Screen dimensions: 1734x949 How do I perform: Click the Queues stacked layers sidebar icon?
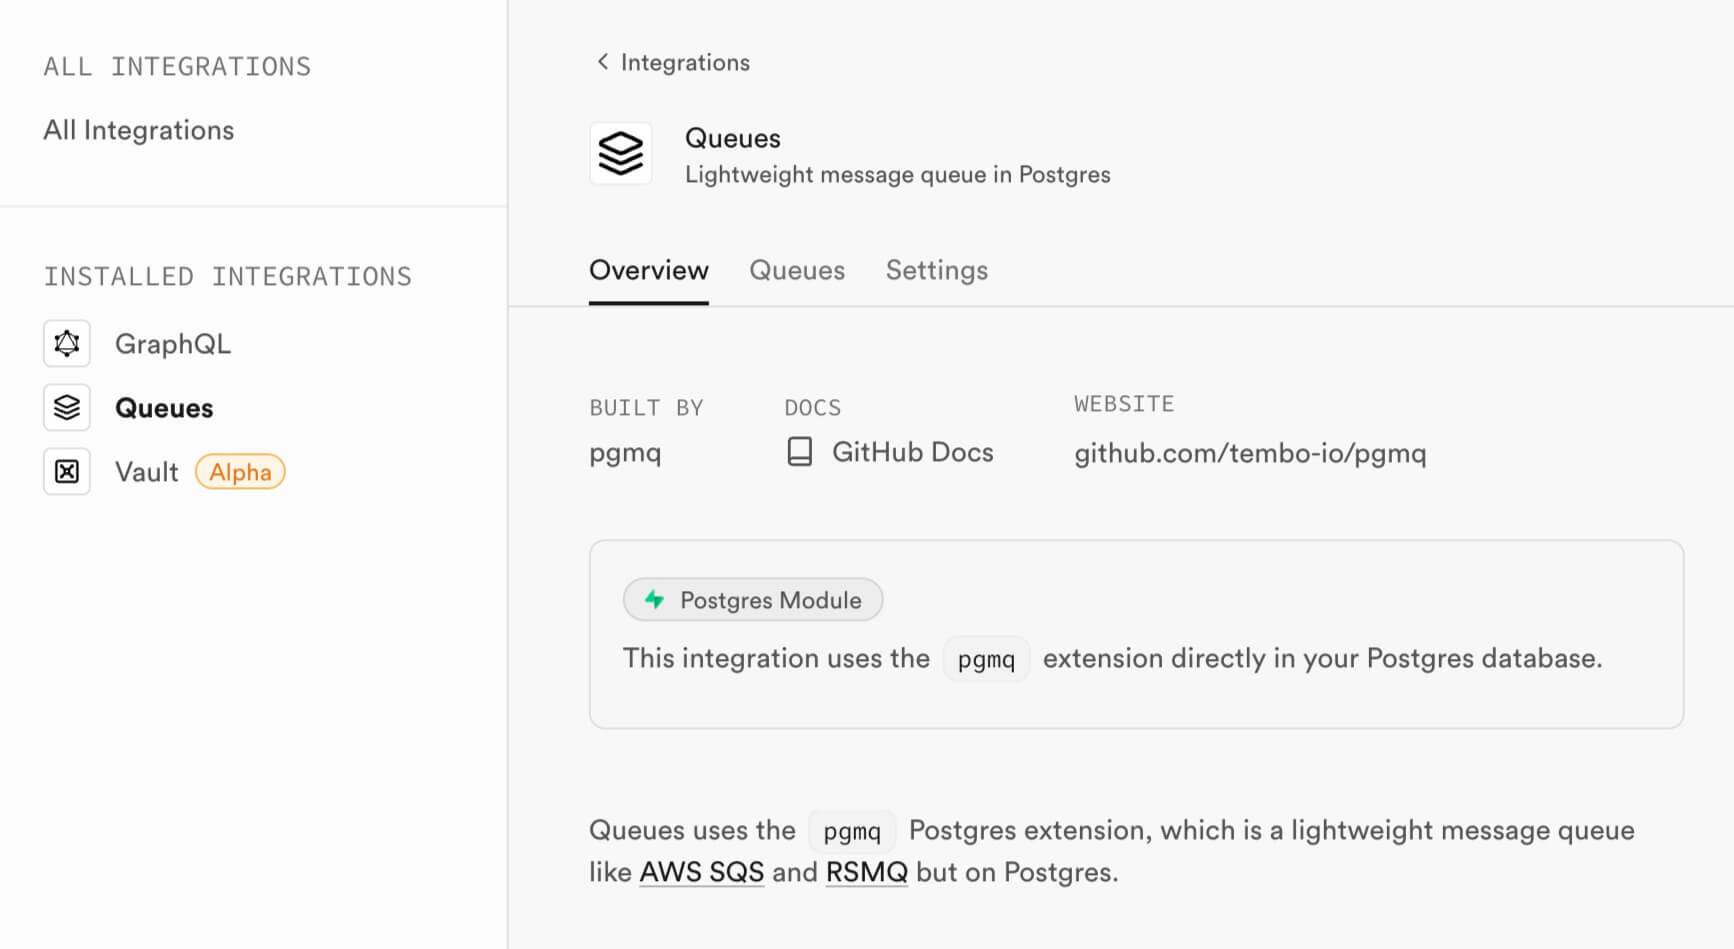point(67,408)
